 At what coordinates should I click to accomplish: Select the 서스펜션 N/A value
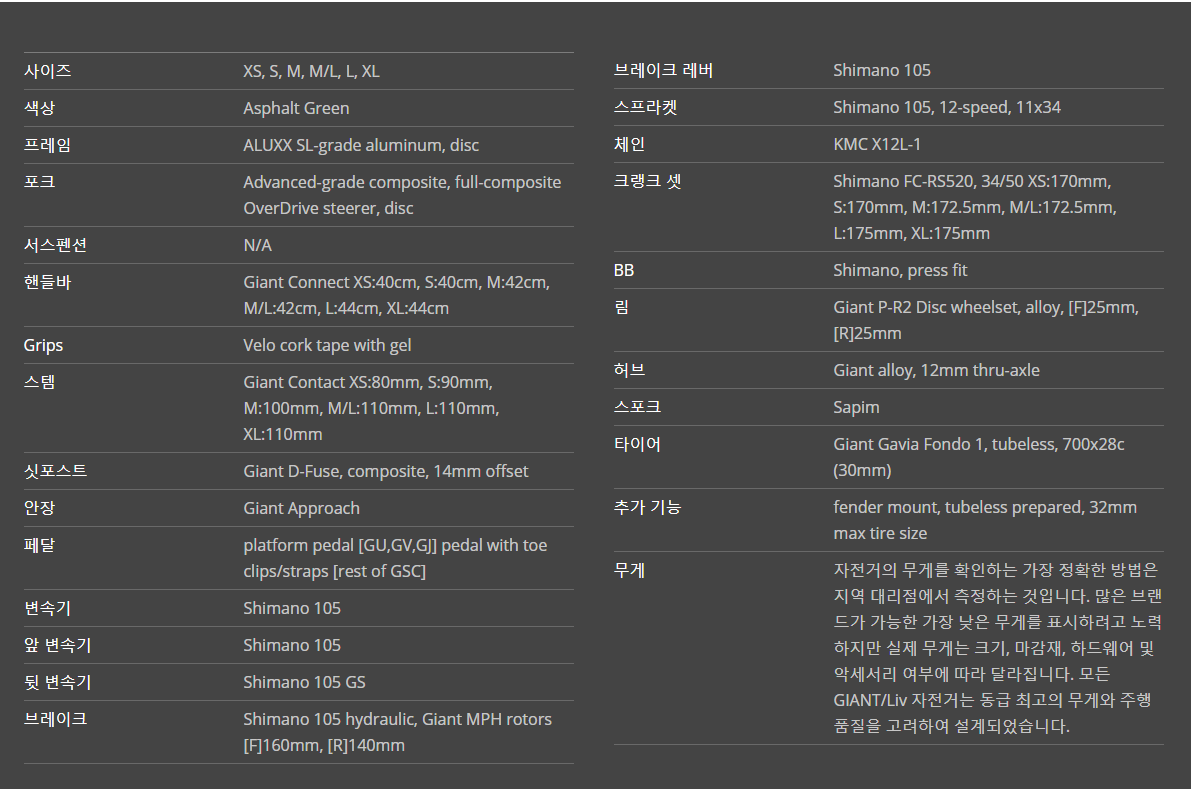point(257,245)
